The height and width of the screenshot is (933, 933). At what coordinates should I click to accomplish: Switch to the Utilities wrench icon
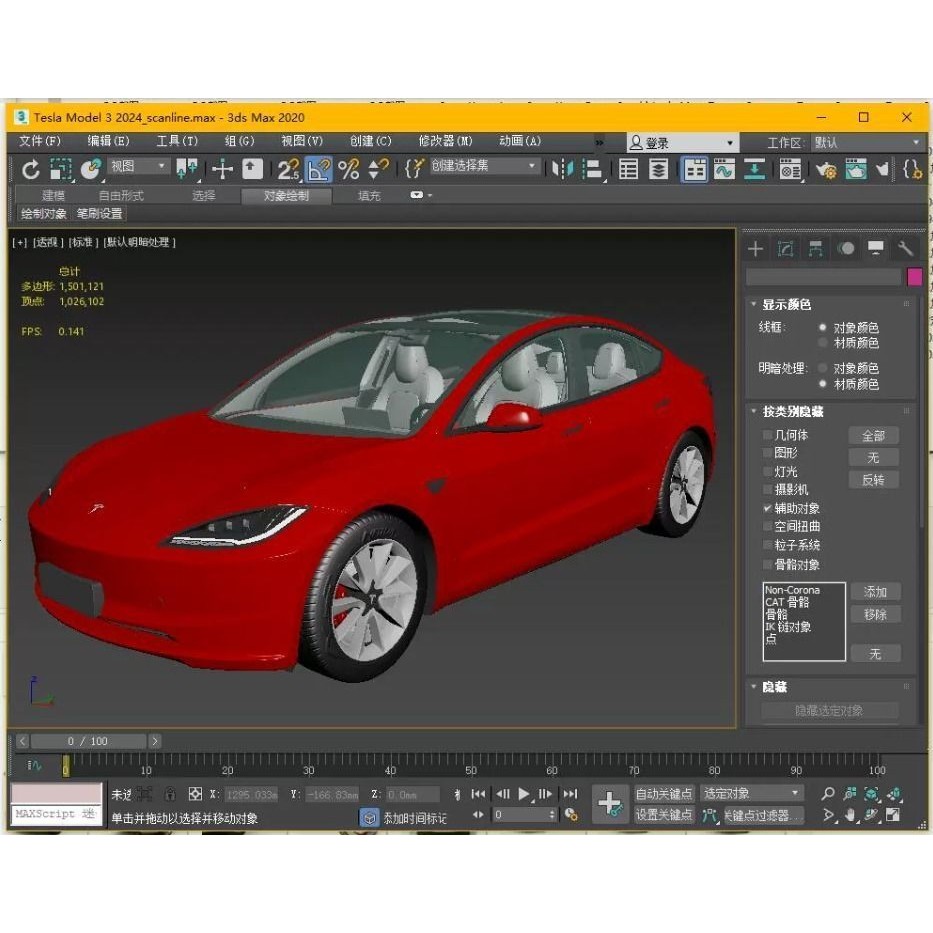pos(905,248)
